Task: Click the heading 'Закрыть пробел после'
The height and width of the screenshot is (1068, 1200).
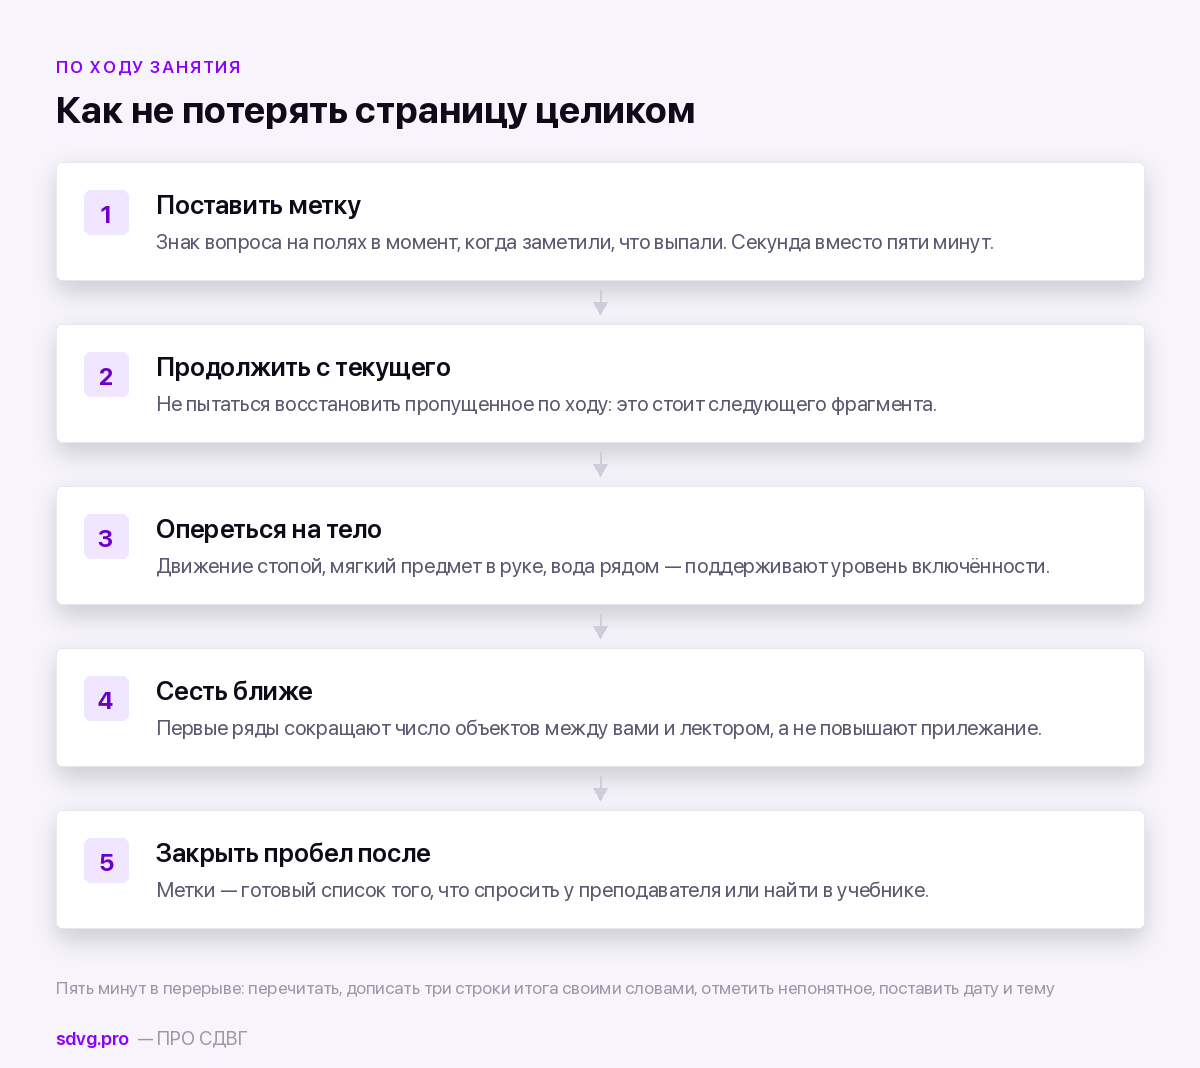Action: click(x=293, y=853)
